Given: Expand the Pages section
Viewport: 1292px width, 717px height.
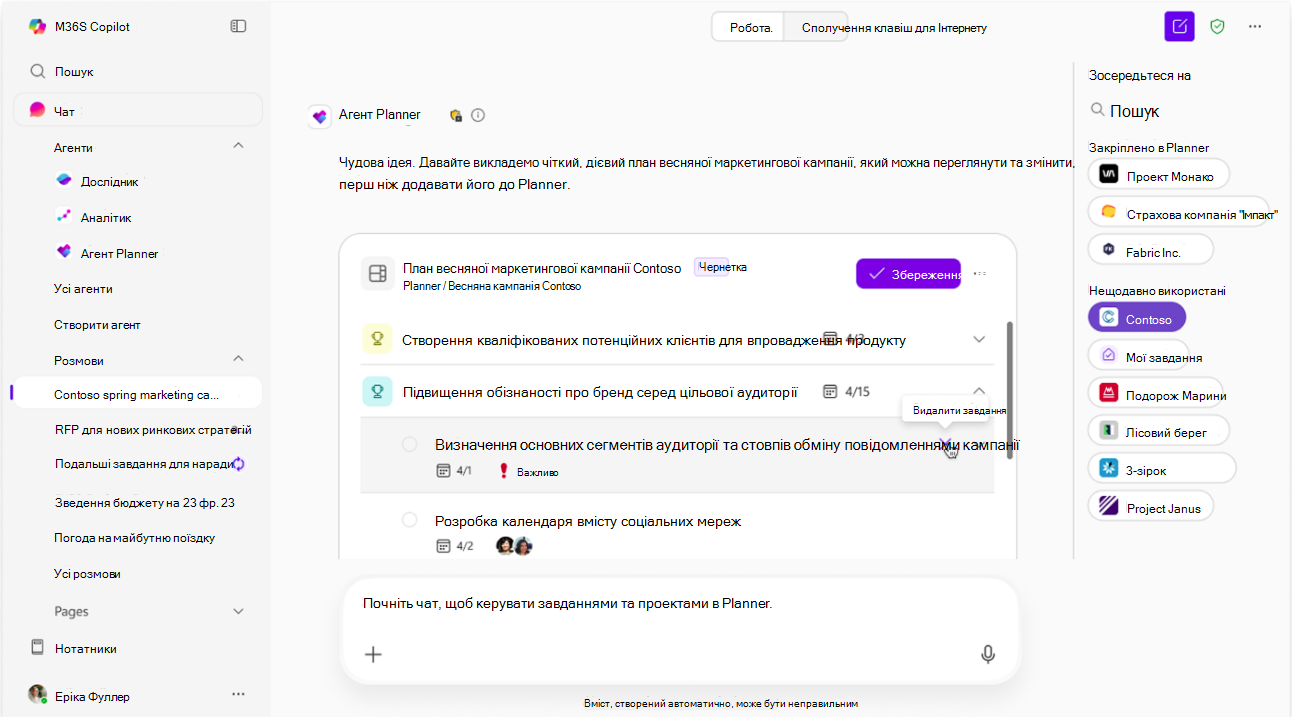Looking at the screenshot, I should coord(238,611).
